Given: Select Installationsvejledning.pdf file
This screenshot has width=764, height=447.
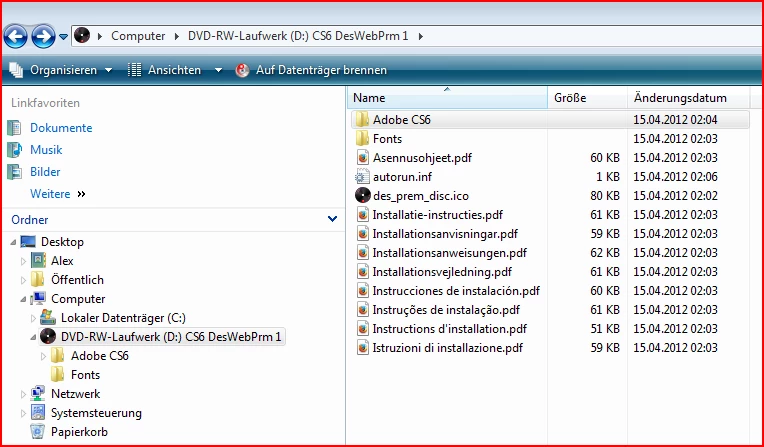Looking at the screenshot, I should (x=442, y=272).
